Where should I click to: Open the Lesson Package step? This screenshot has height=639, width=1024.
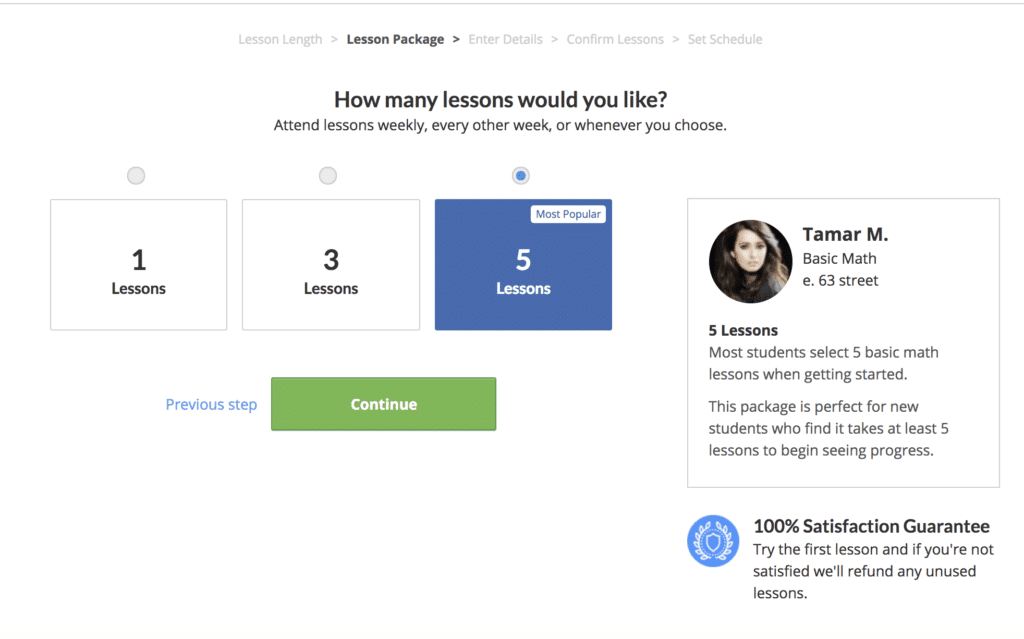click(x=395, y=39)
